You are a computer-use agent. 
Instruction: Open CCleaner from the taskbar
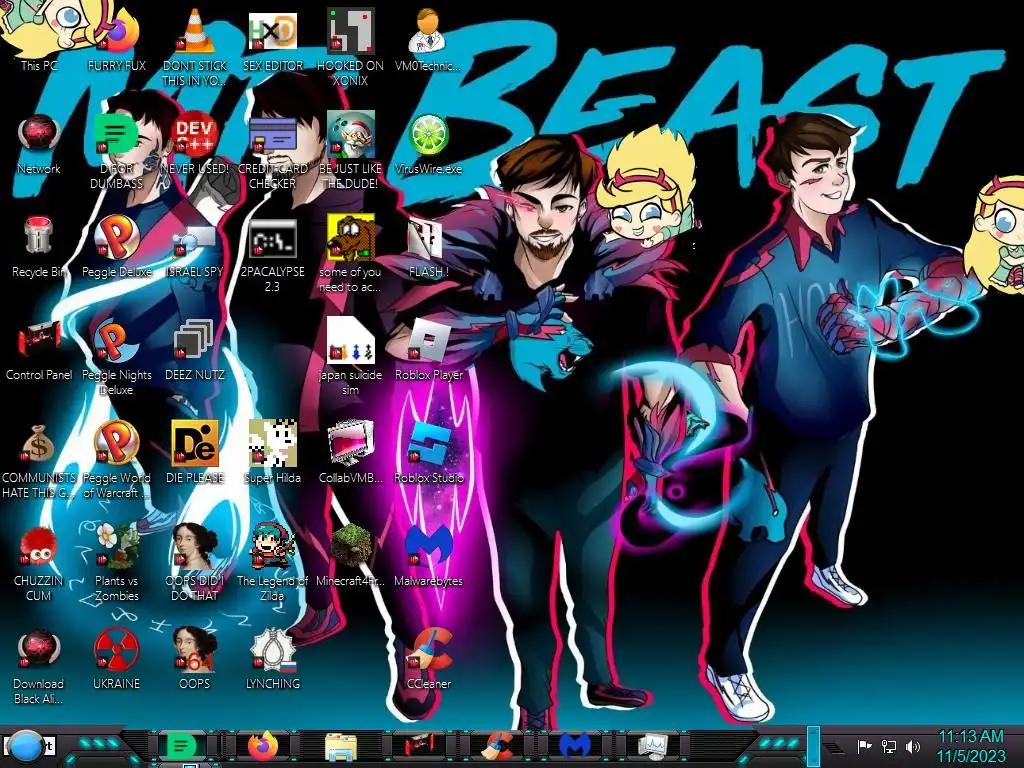coord(498,746)
